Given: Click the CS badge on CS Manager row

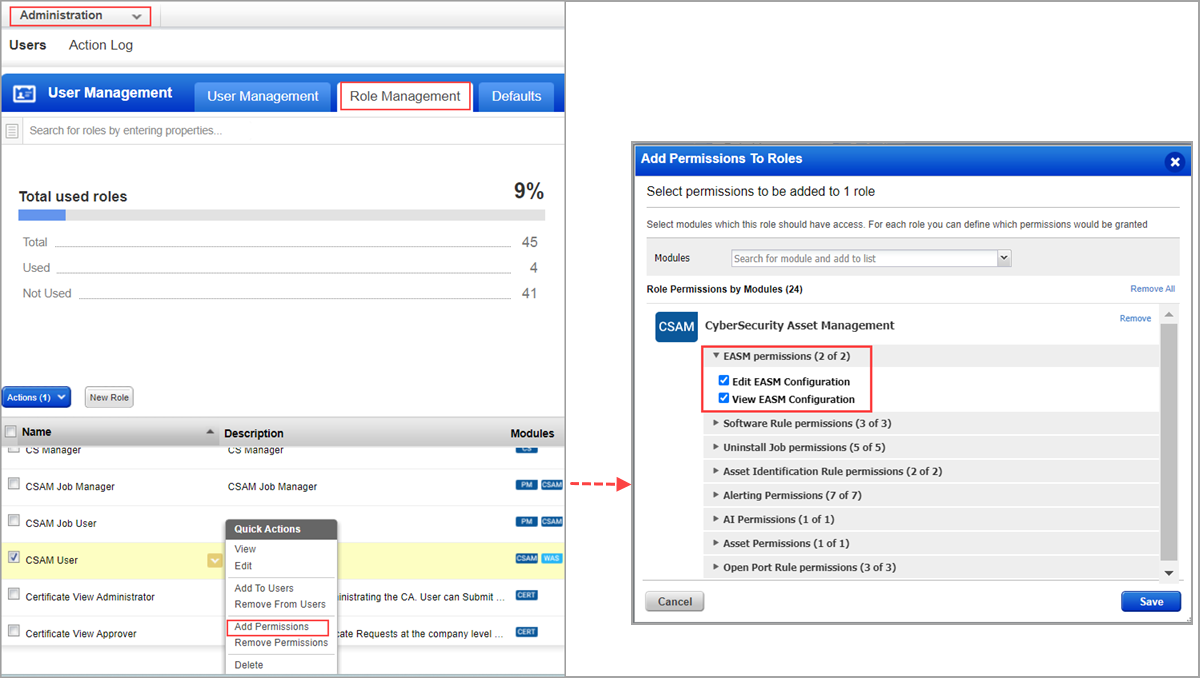Looking at the screenshot, I should tap(527, 448).
